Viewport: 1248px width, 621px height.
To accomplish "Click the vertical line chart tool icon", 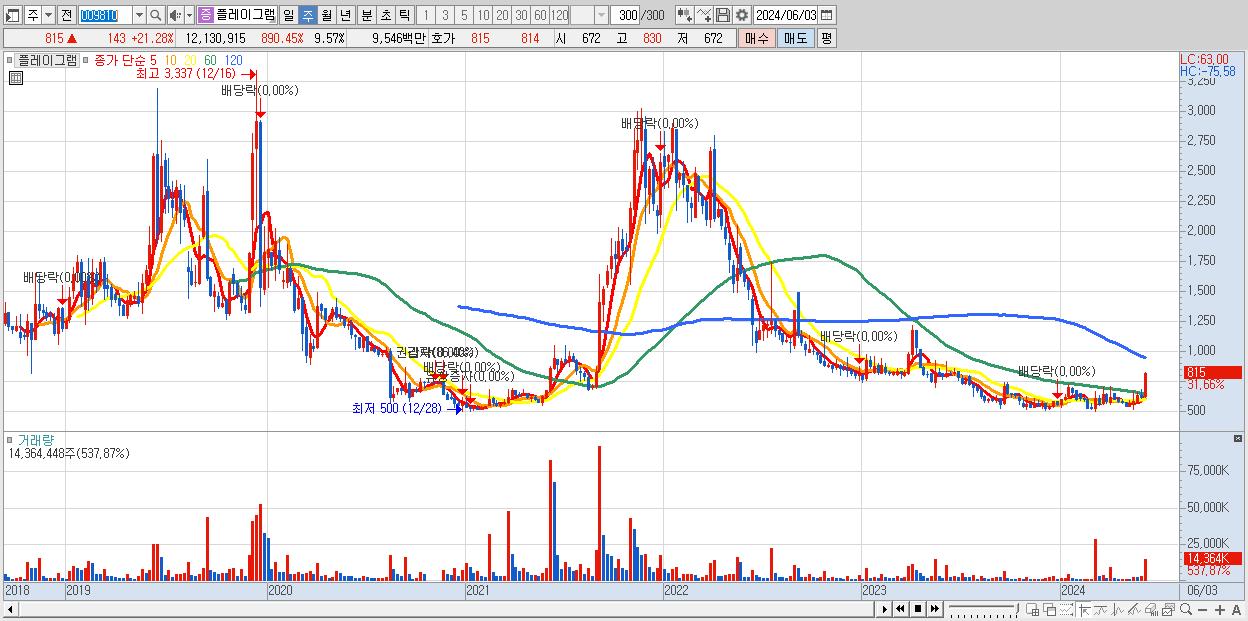I will (1117, 610).
